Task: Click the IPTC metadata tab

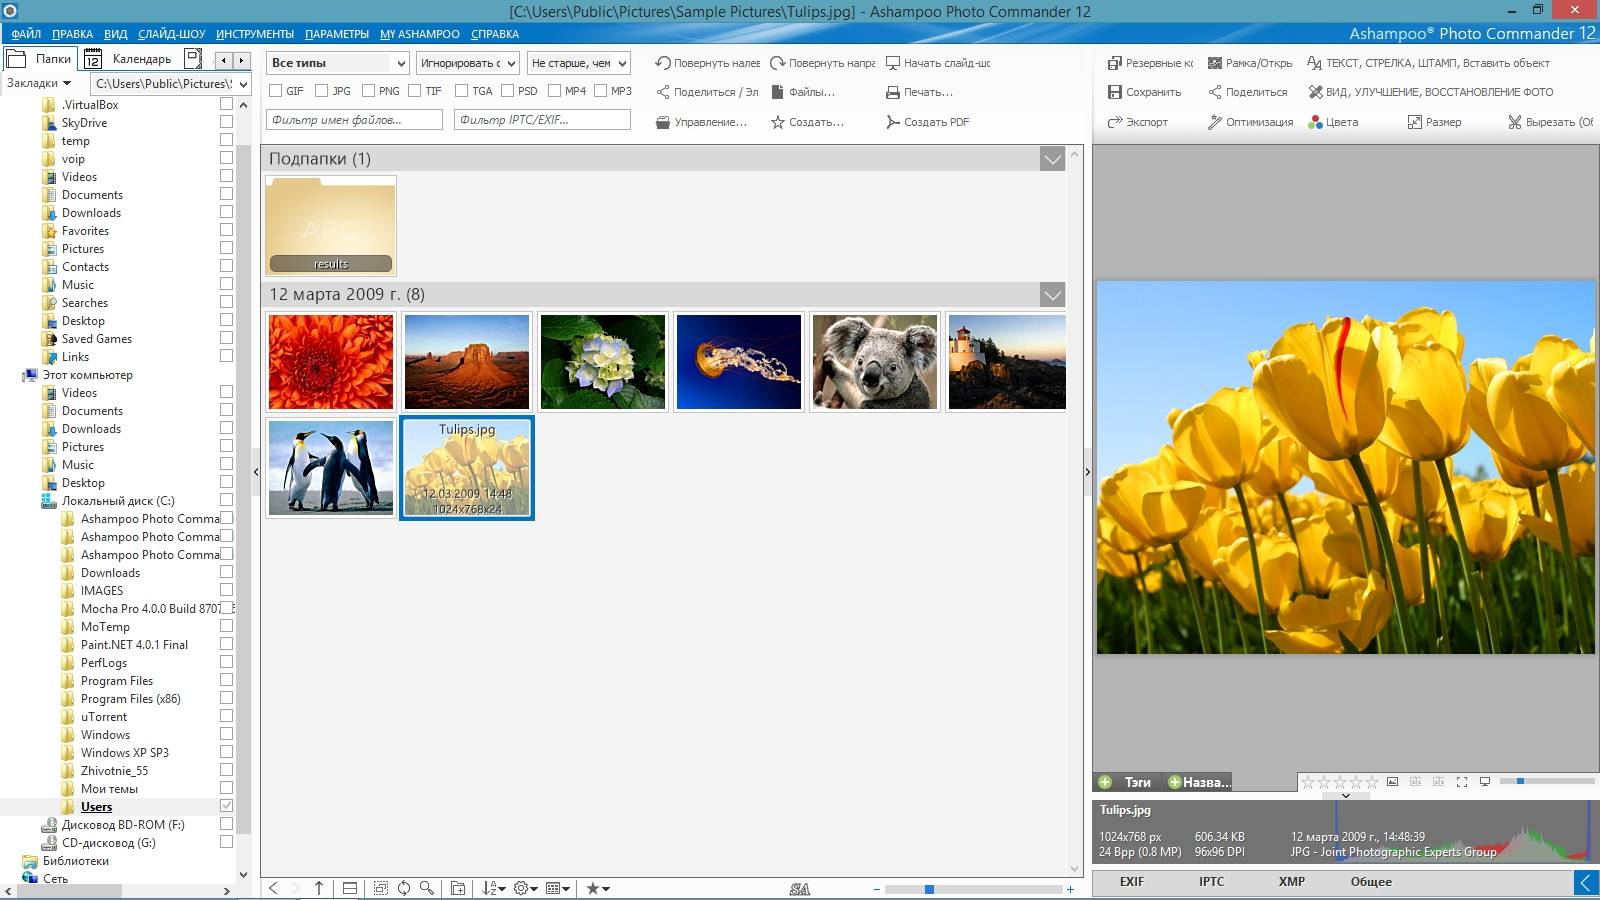Action: point(1212,882)
